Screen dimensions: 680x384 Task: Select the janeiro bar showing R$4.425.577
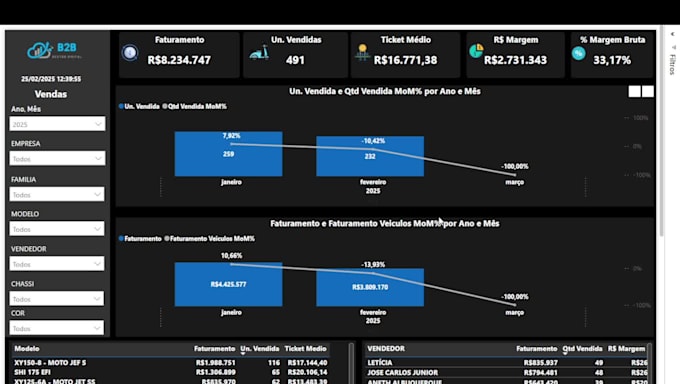[229, 284]
